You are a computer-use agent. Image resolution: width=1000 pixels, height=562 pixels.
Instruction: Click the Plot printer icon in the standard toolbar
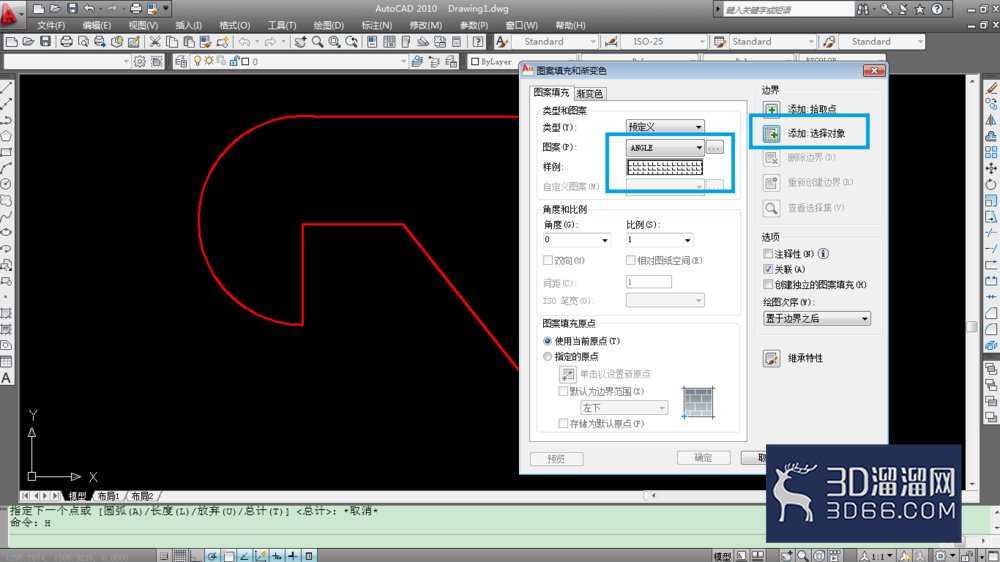pos(66,41)
